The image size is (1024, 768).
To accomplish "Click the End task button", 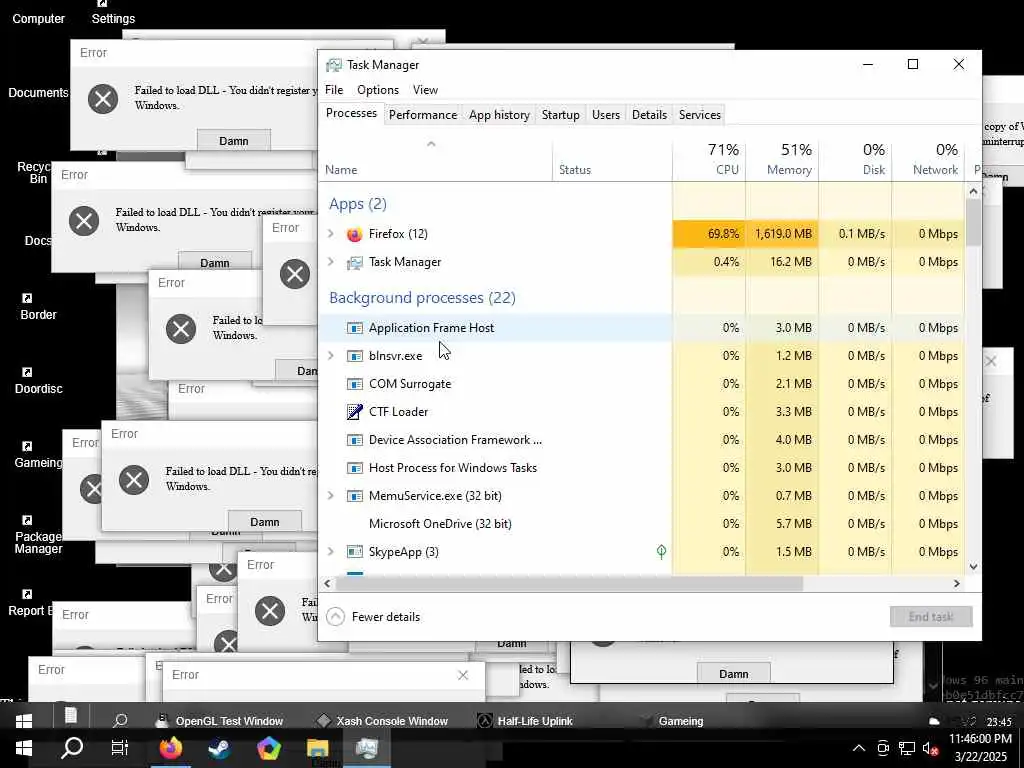I will tap(931, 616).
